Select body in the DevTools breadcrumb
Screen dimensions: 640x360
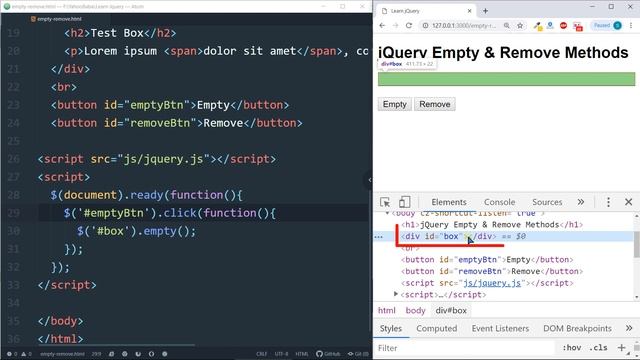(416, 311)
